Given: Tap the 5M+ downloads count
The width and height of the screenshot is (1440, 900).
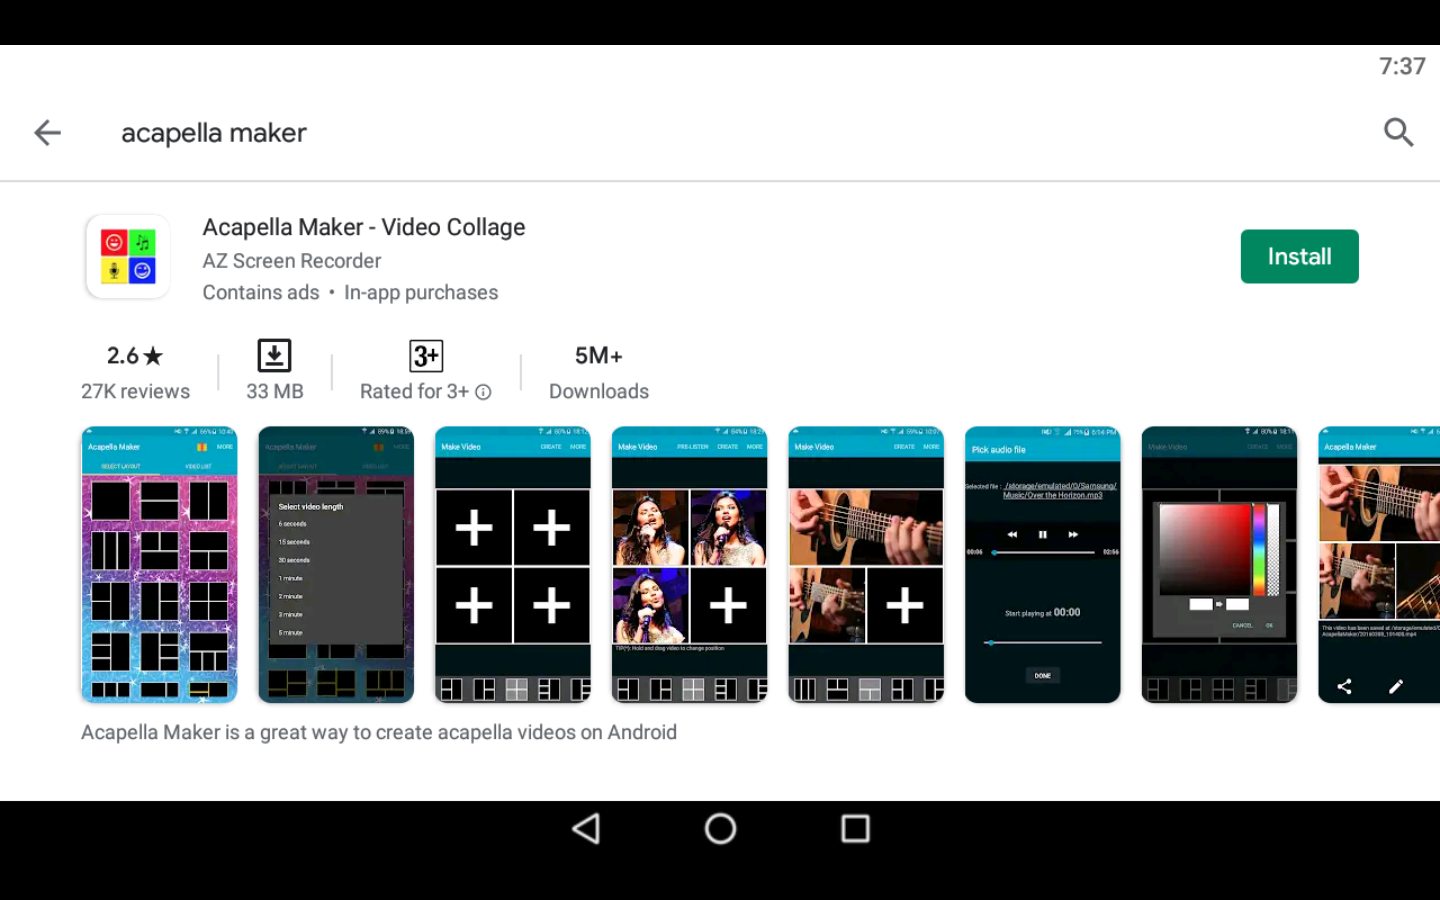Looking at the screenshot, I should click(599, 356).
